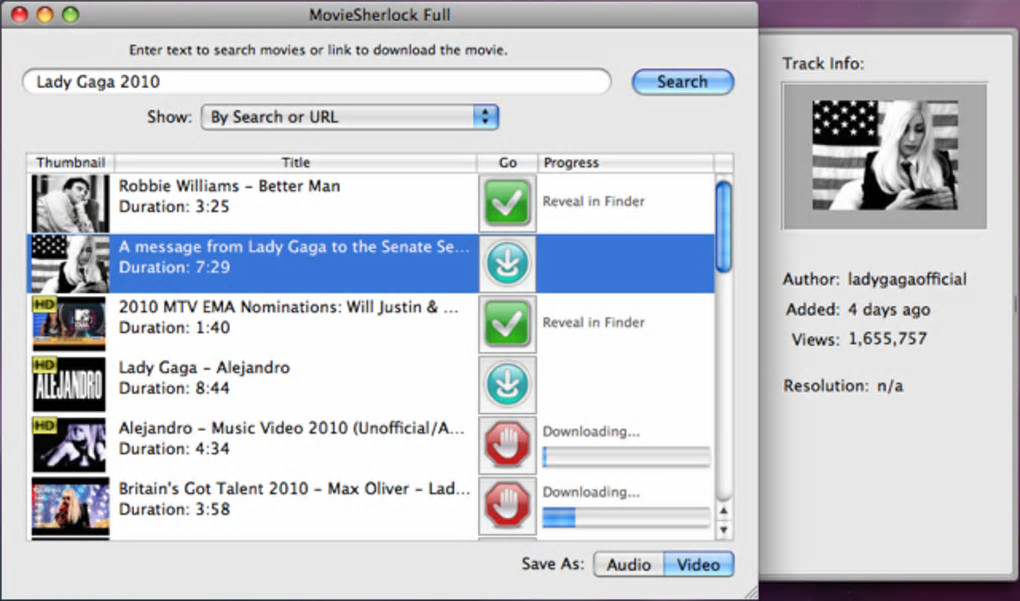Viewport: 1020px width, 601px height.
Task: Download the Lady Gaga Senate message video
Action: (507, 263)
